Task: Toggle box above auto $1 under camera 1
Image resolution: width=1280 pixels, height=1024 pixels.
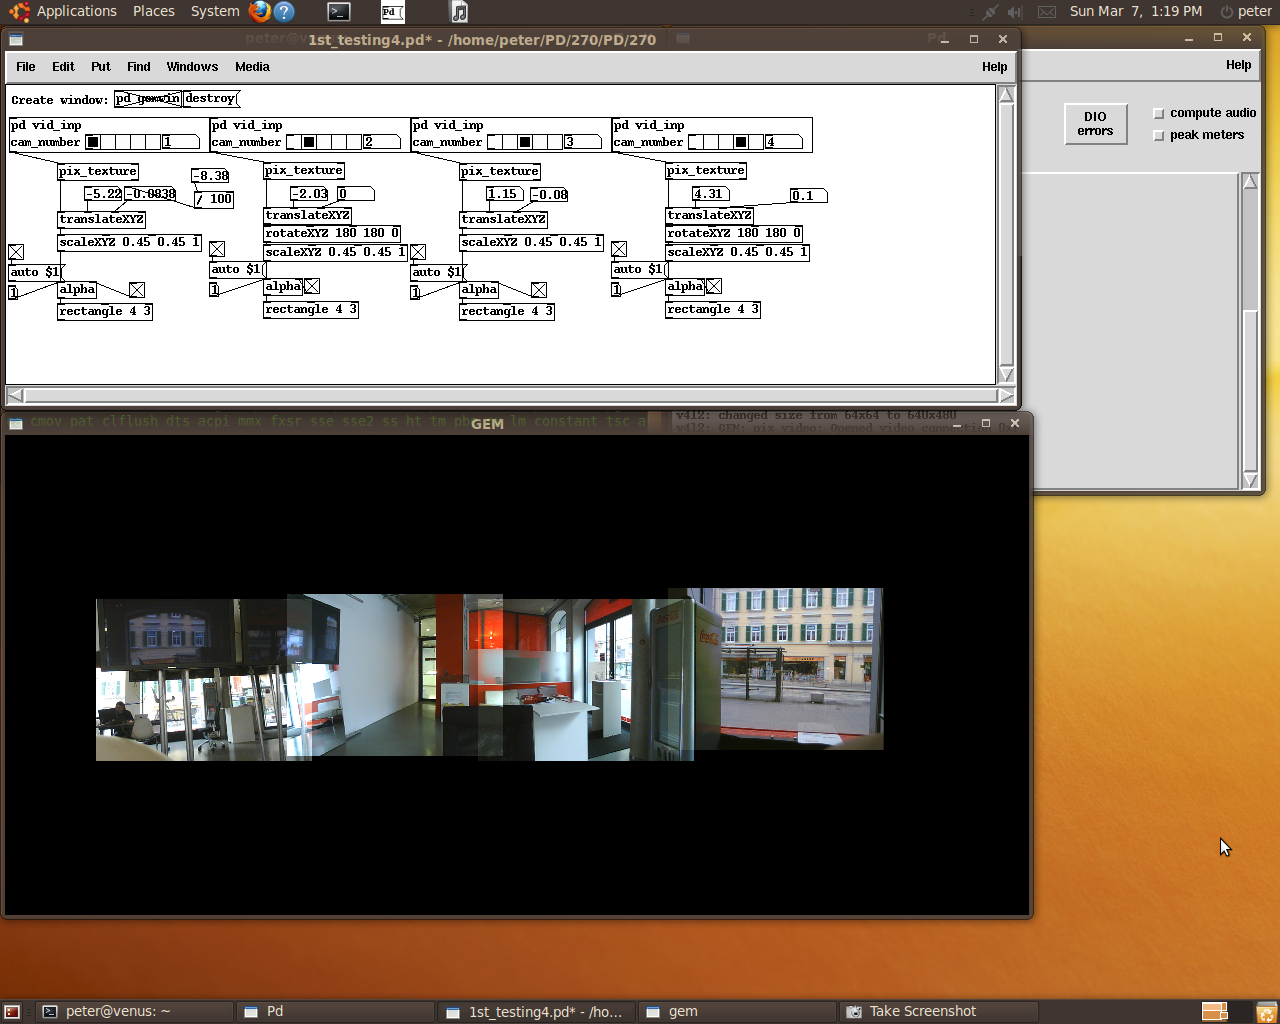Action: click(x=16, y=252)
